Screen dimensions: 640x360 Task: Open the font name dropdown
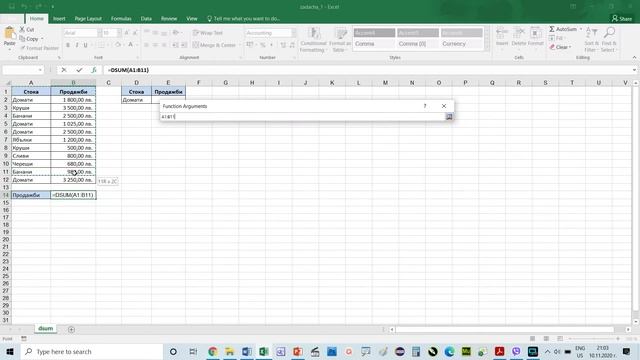point(99,33)
